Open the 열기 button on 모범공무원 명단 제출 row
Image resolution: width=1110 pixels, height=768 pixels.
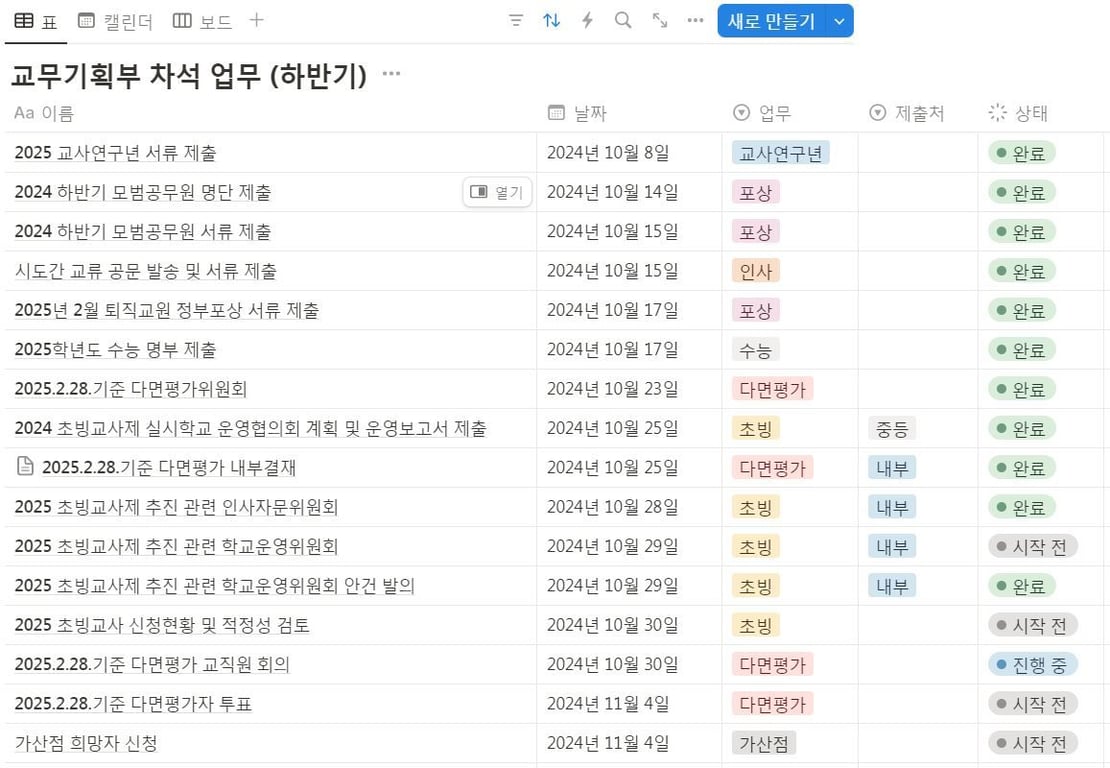(498, 192)
